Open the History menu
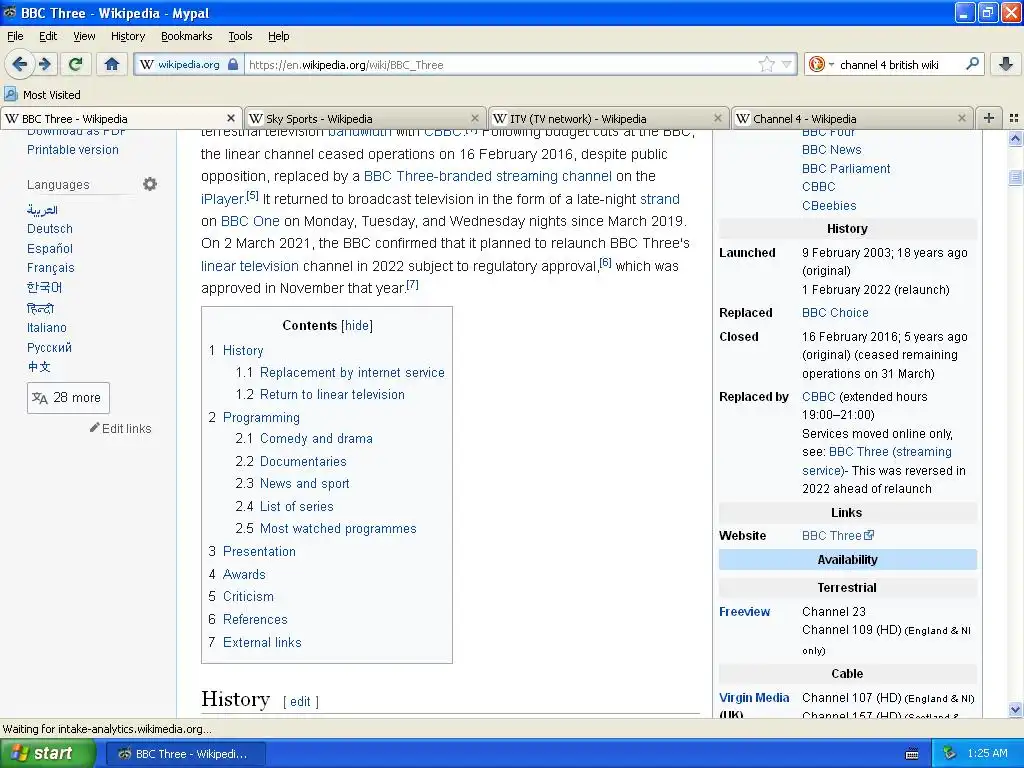 [x=127, y=36]
